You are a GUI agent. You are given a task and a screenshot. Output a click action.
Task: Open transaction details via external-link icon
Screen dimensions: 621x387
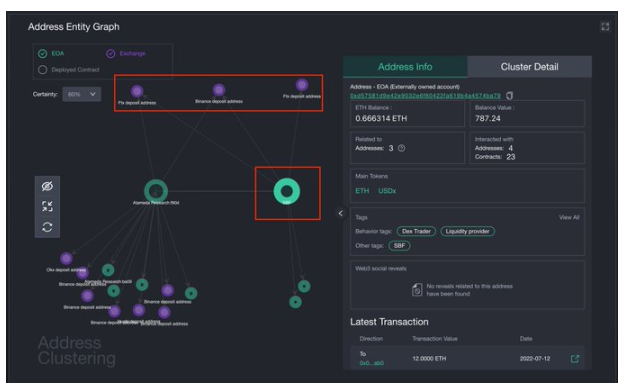(575, 358)
